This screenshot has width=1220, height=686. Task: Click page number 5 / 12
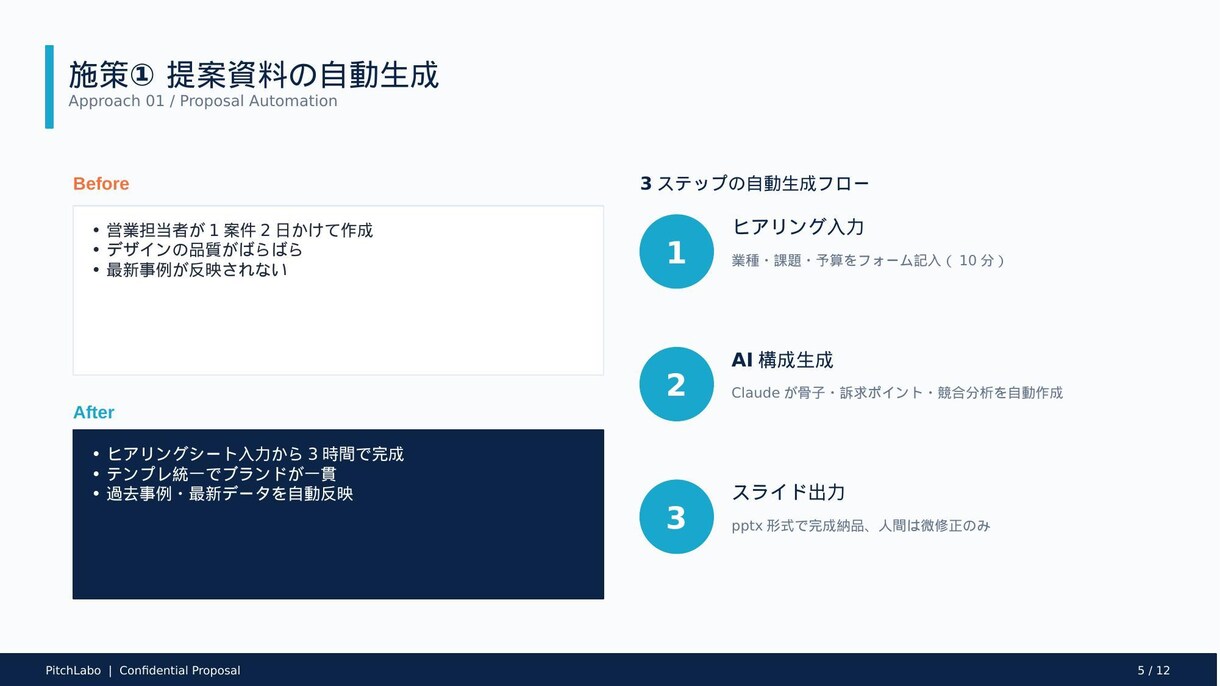(1153, 671)
